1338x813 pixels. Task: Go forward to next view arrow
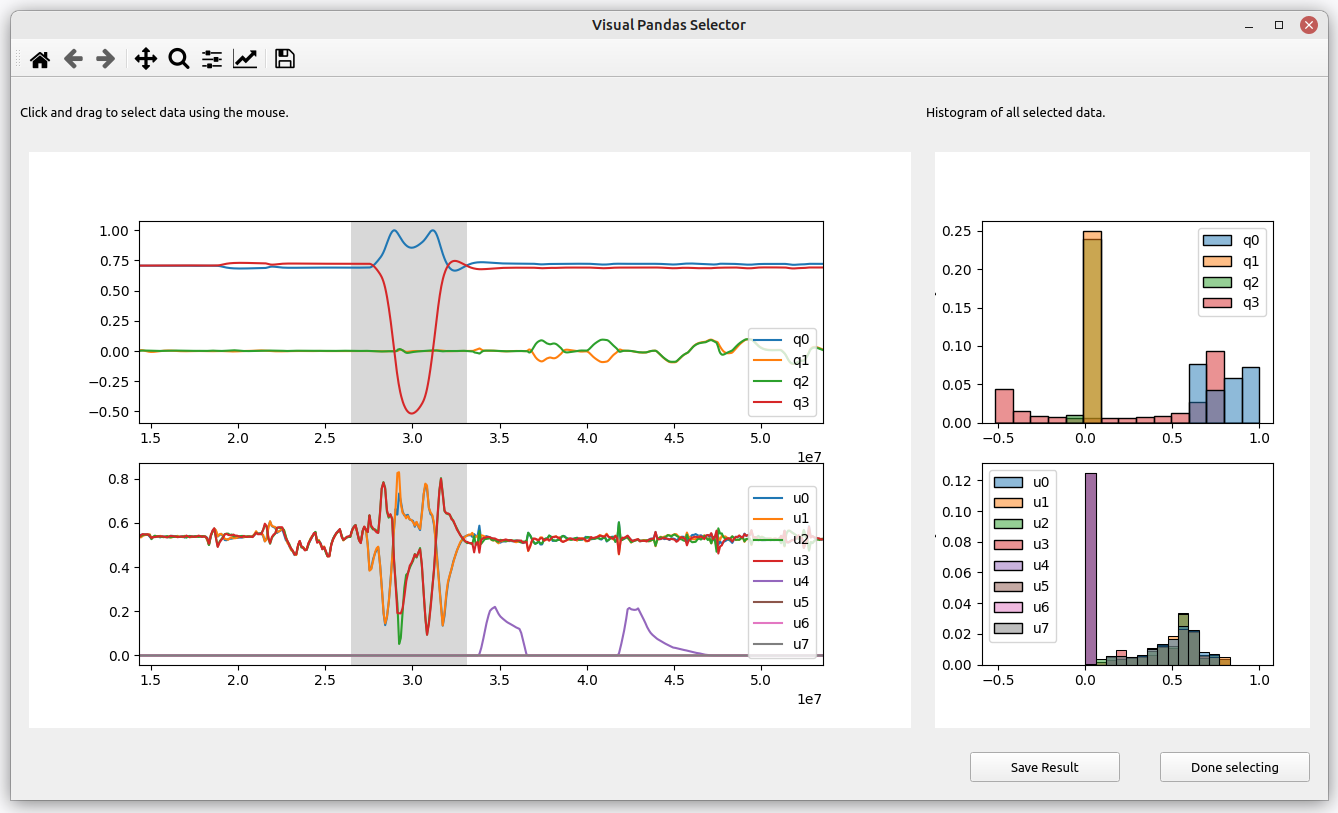pyautogui.click(x=105, y=59)
